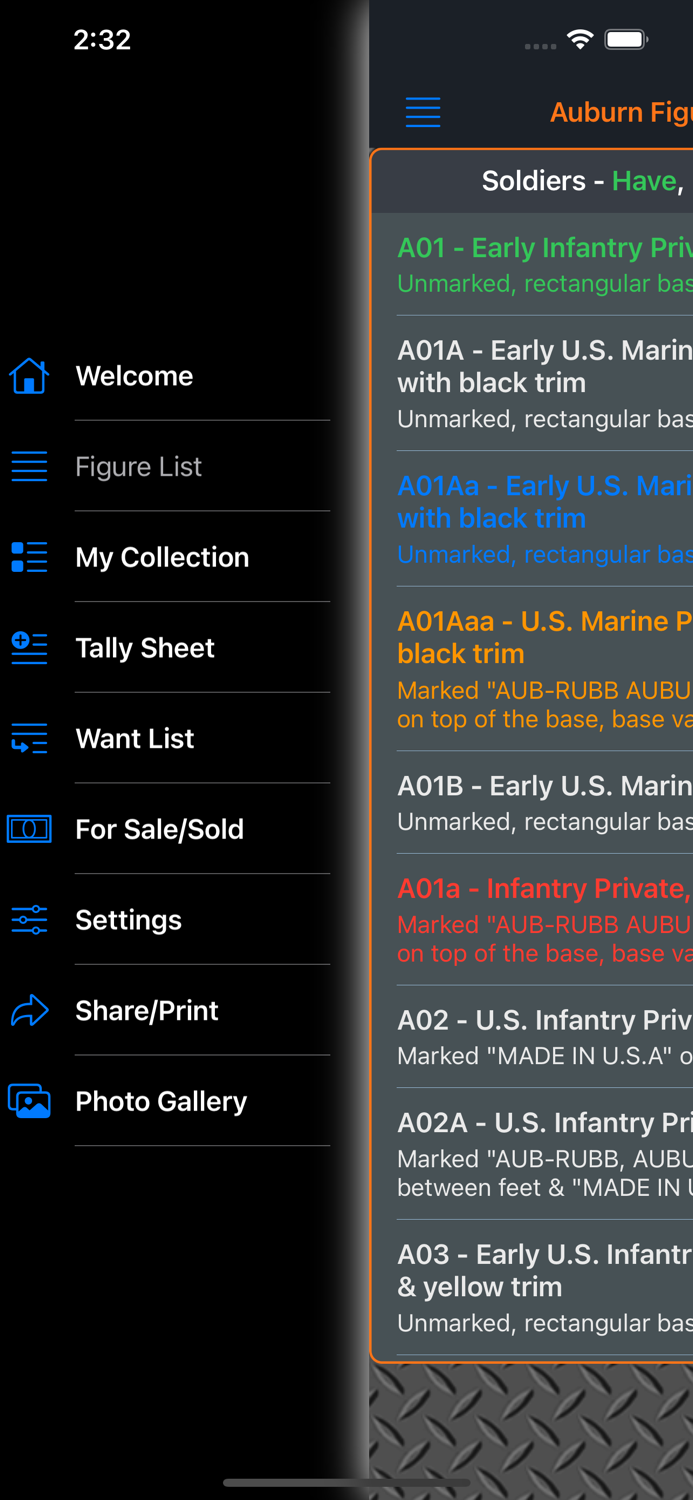Select the orange A01Aaa U.S. Marine row
Screen dimensions: 693x1500
pos(533,669)
